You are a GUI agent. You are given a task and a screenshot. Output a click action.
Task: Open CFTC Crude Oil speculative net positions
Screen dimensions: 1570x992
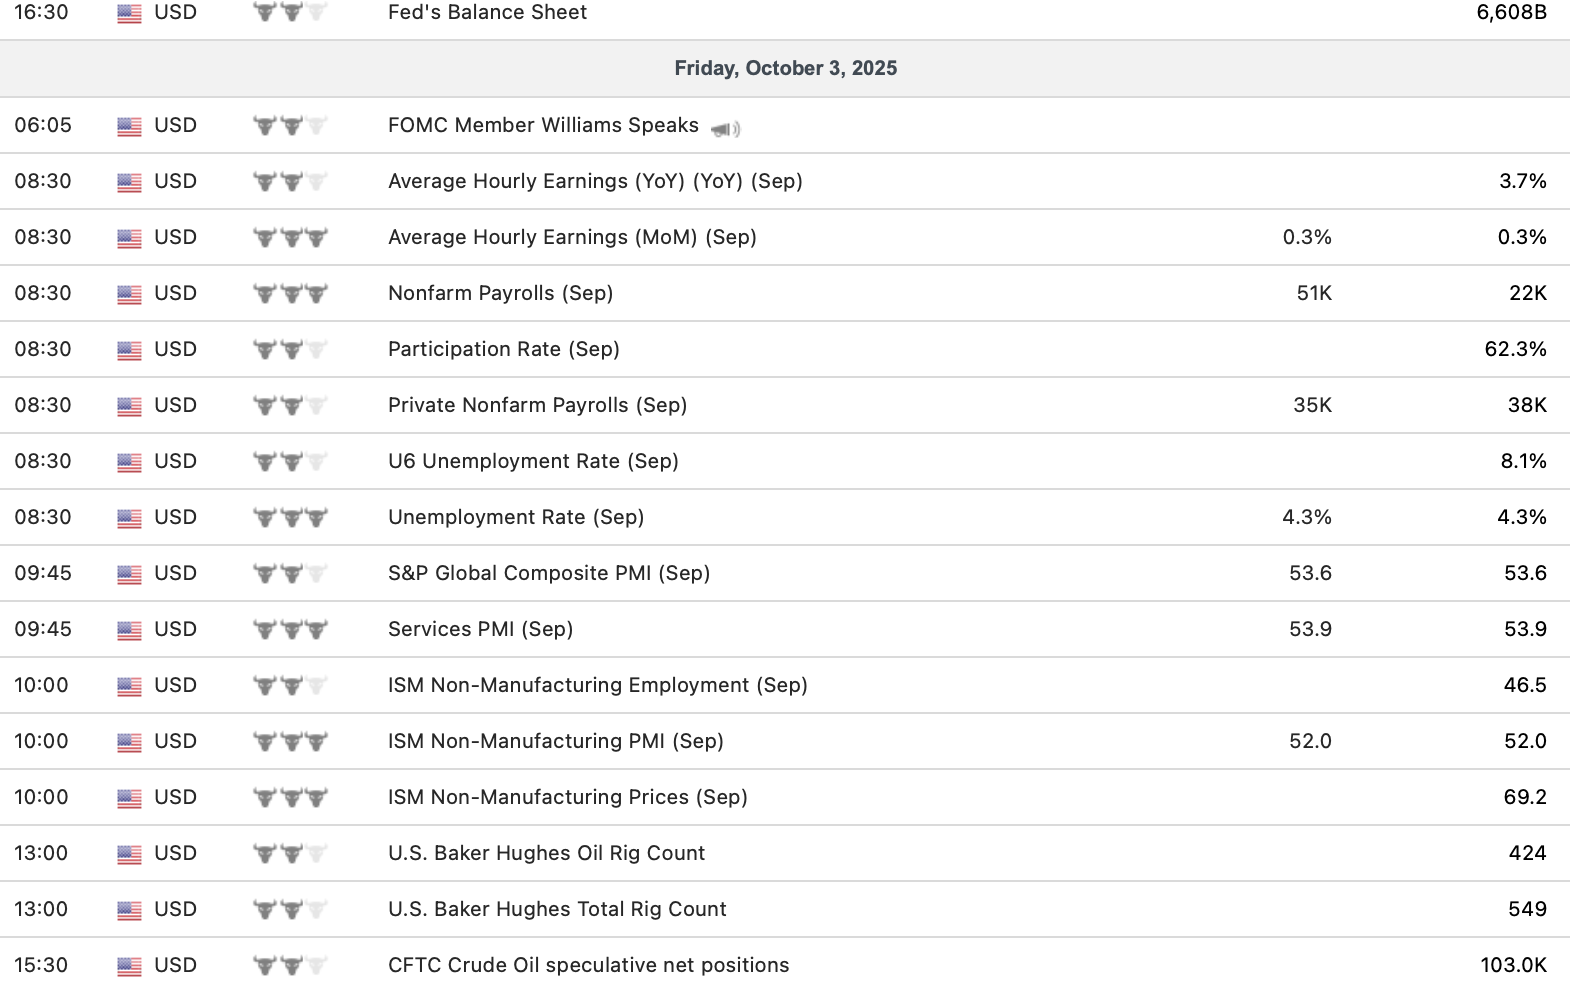pos(588,965)
